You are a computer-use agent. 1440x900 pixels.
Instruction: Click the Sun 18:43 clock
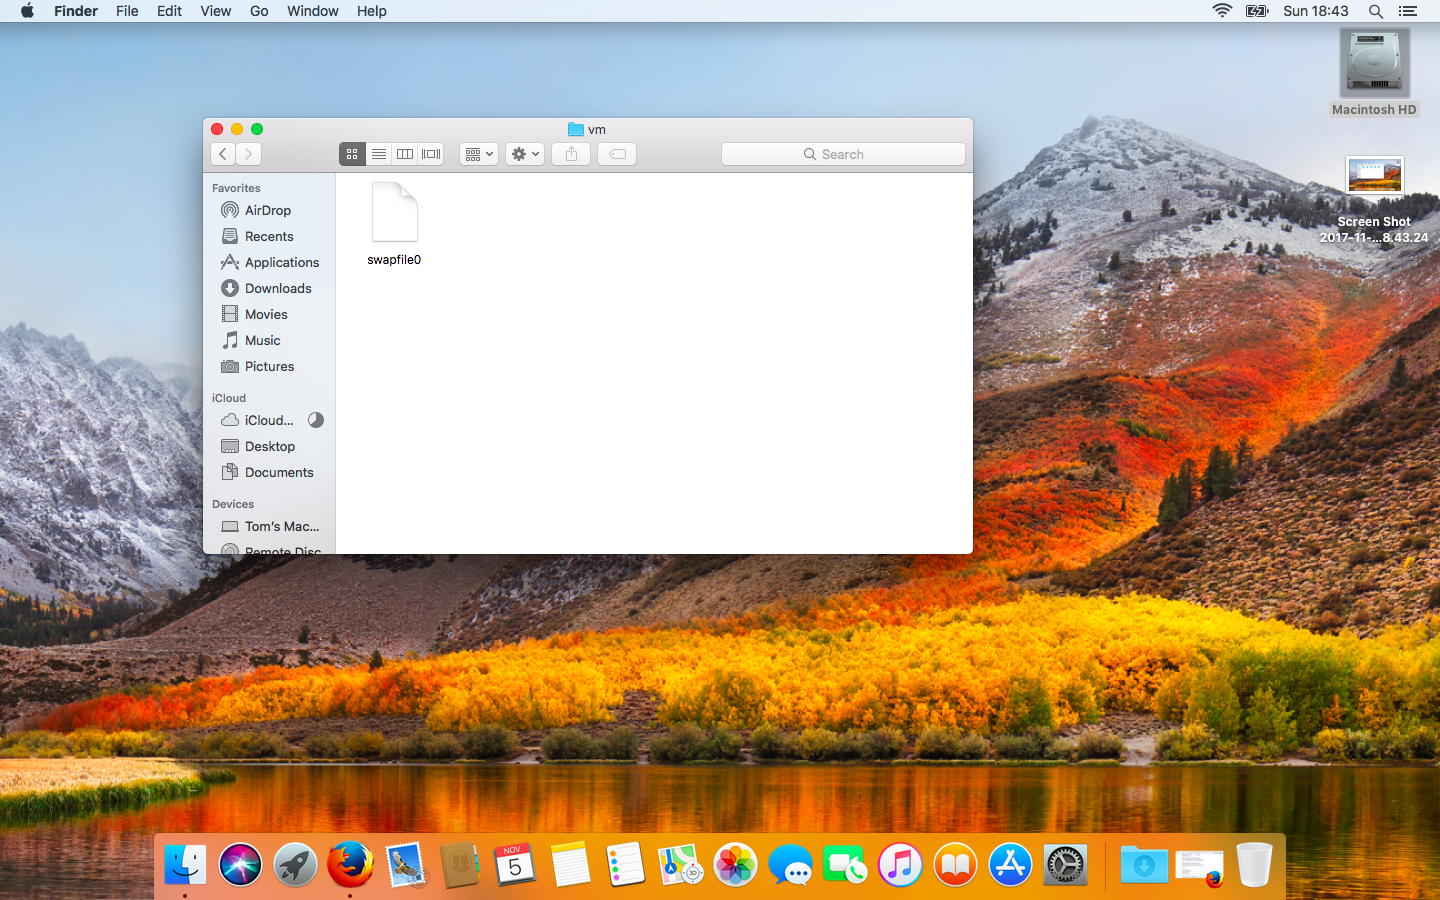click(x=1316, y=11)
